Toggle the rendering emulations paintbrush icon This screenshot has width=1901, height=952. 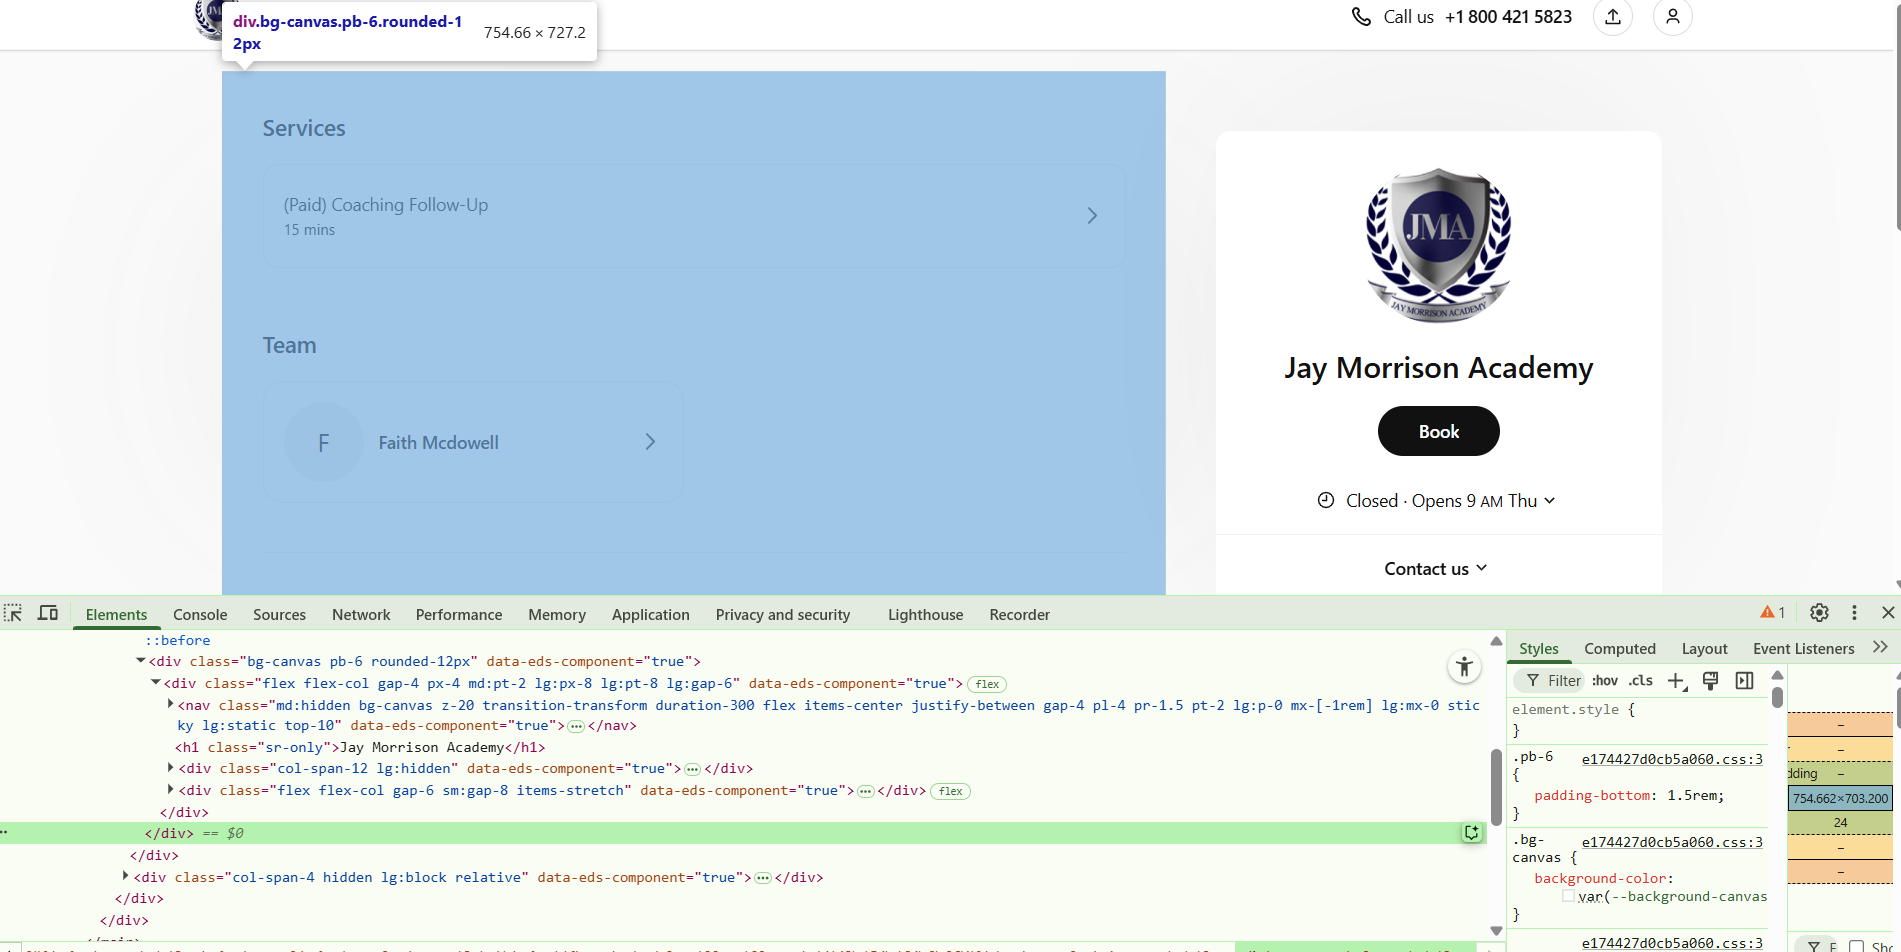click(x=1710, y=681)
